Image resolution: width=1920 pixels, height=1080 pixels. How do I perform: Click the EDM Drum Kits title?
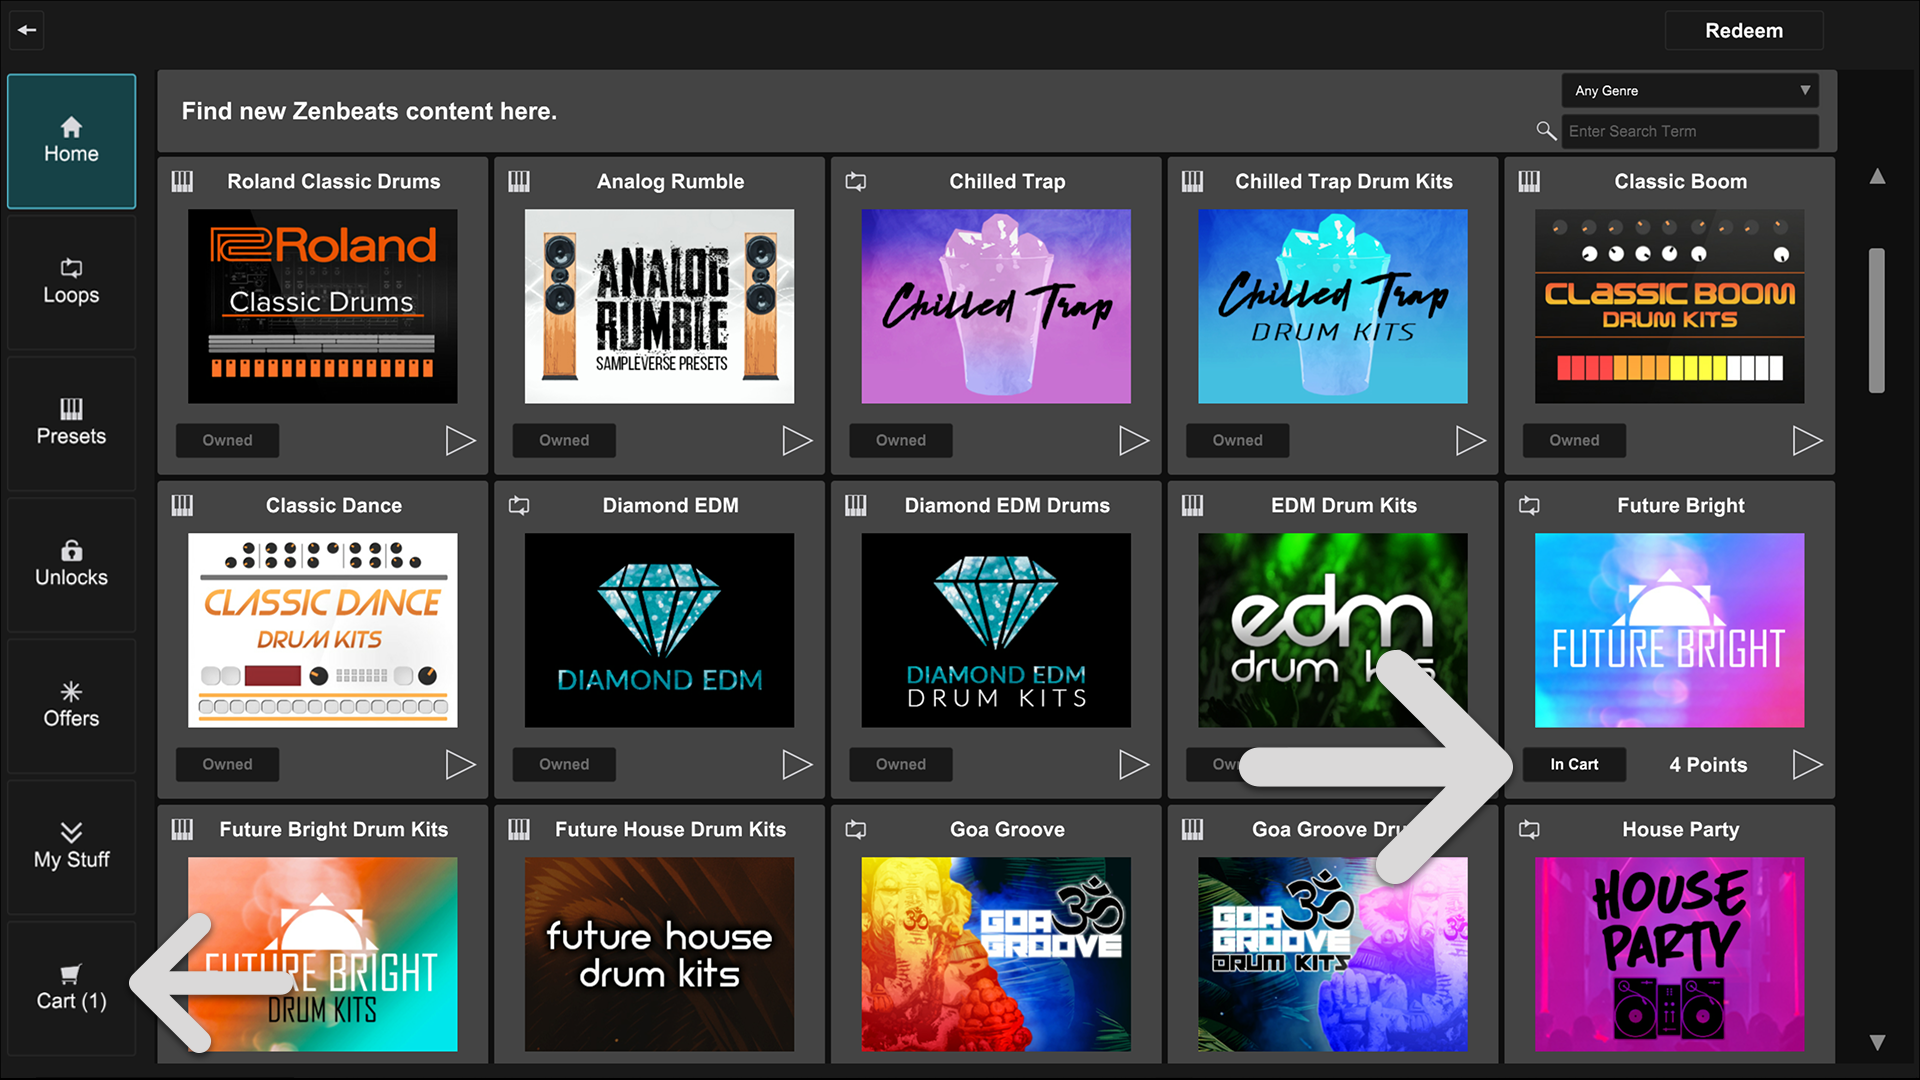[x=1344, y=505]
